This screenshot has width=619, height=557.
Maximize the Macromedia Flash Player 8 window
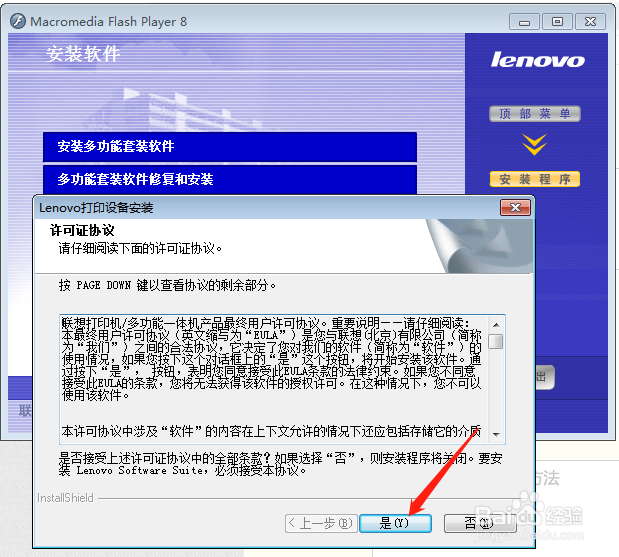click(x=557, y=22)
